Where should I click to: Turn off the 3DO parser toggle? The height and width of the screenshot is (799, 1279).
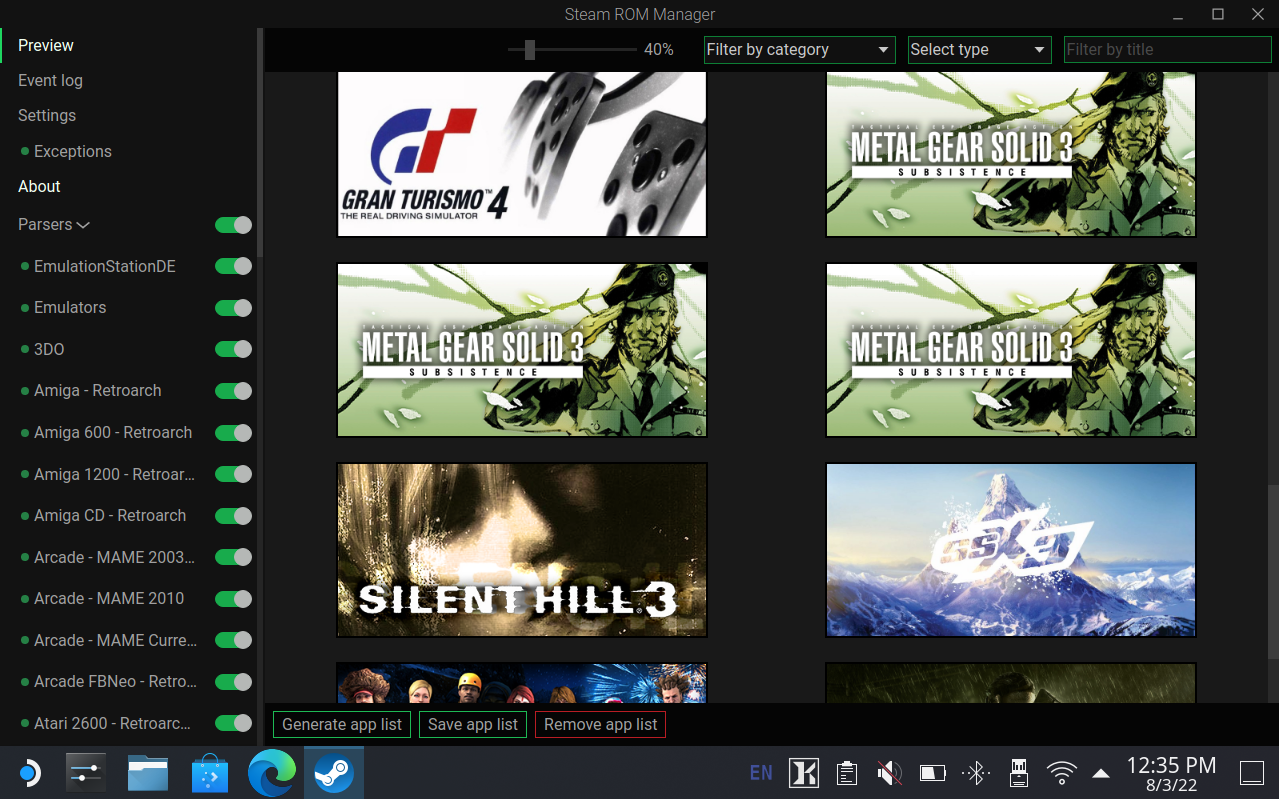coord(233,349)
